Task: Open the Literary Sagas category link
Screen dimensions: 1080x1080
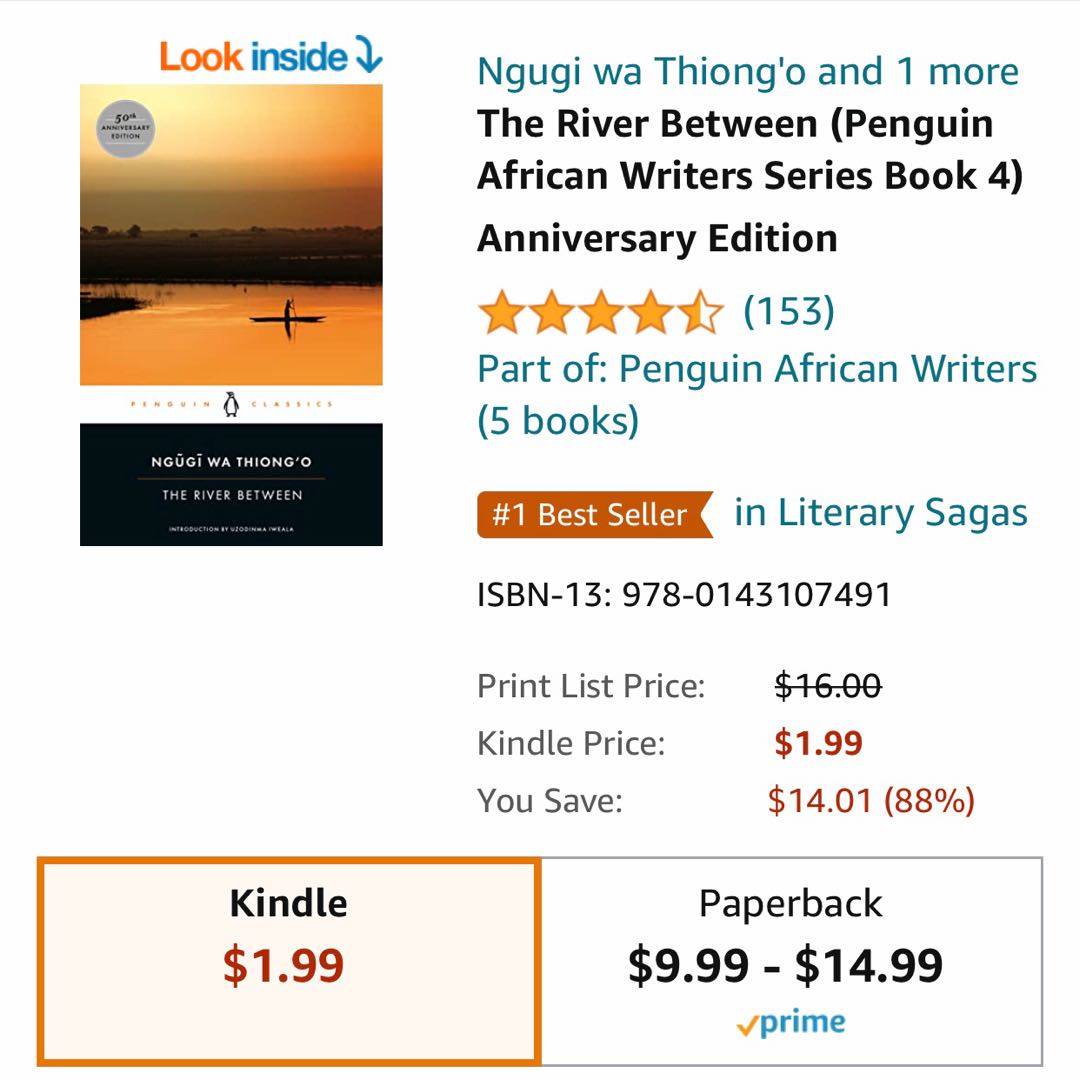Action: (x=880, y=513)
